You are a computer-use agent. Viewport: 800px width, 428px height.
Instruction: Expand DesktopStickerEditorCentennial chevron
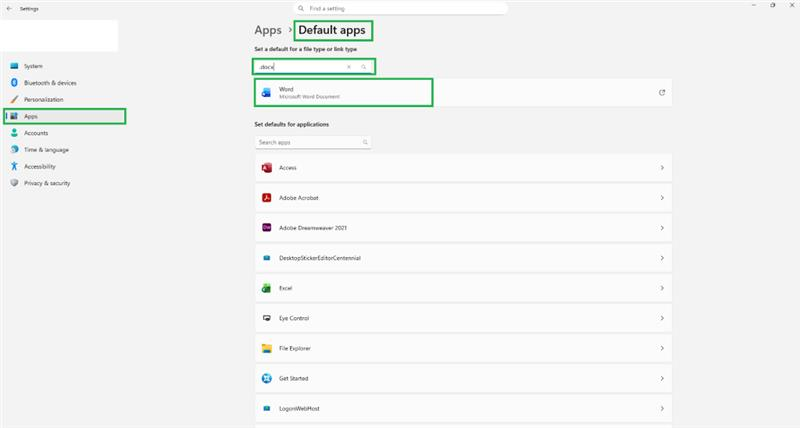(662, 258)
